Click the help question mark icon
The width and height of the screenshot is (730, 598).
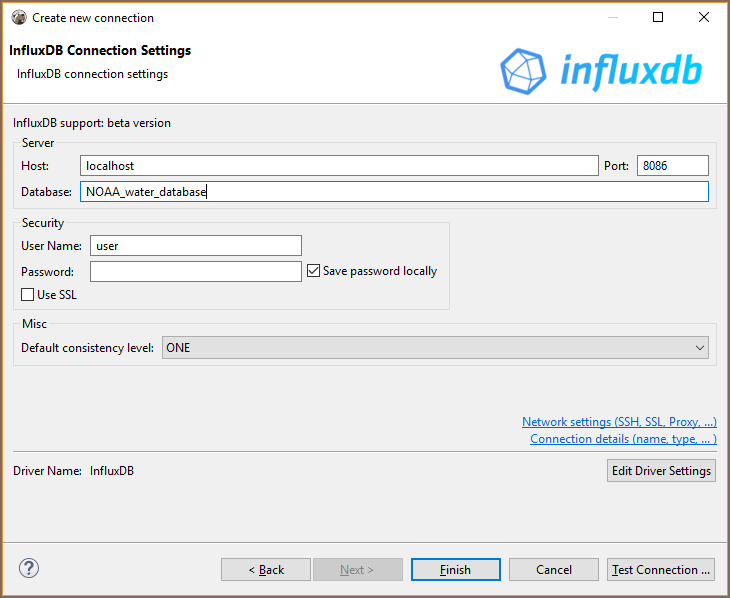pyautogui.click(x=28, y=569)
